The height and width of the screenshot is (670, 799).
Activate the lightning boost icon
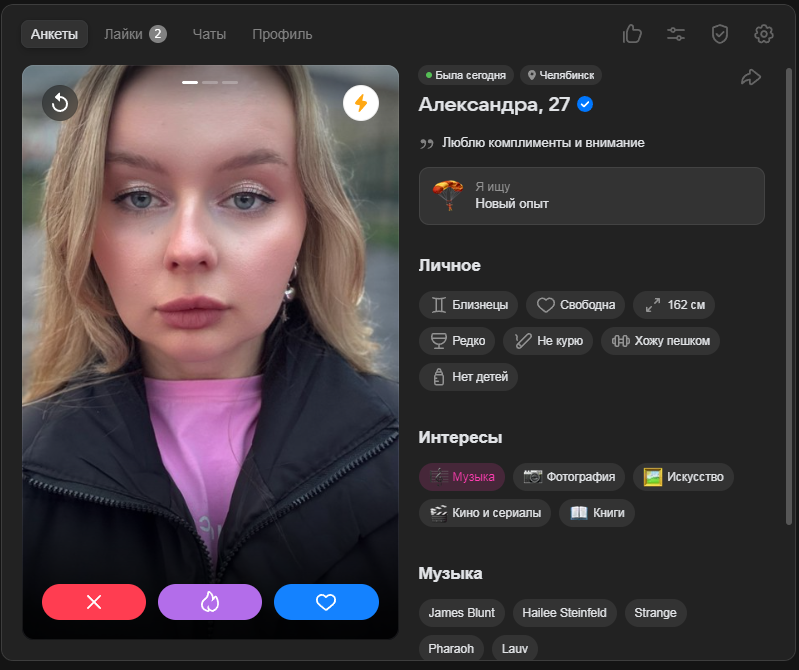361,103
